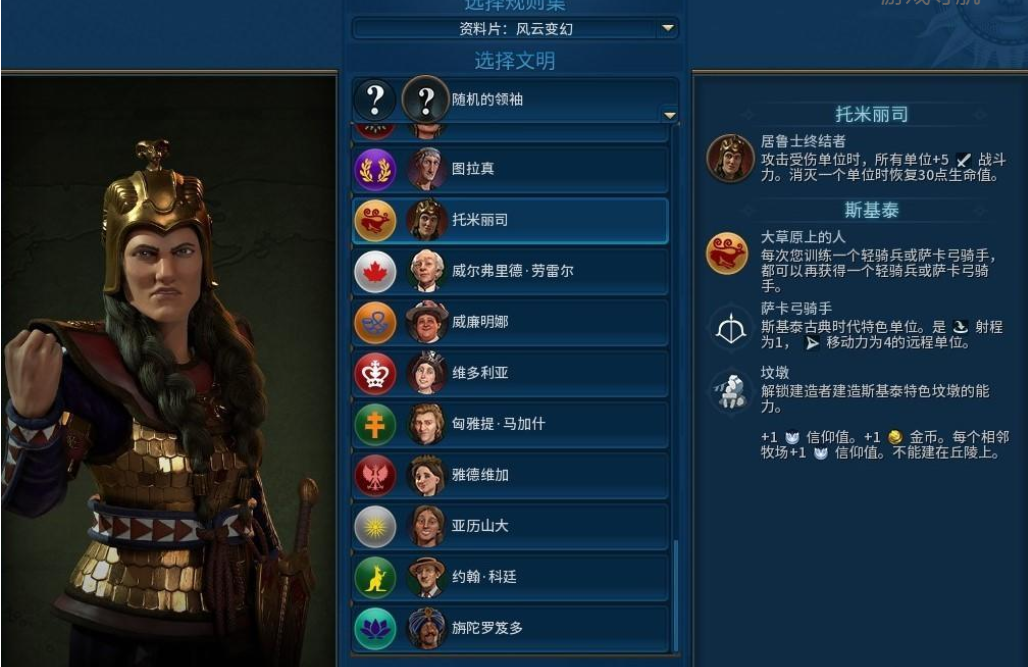Screen dimensions: 1028x667
Task: Select leader 图拉真 from the list
Action: (x=511, y=169)
